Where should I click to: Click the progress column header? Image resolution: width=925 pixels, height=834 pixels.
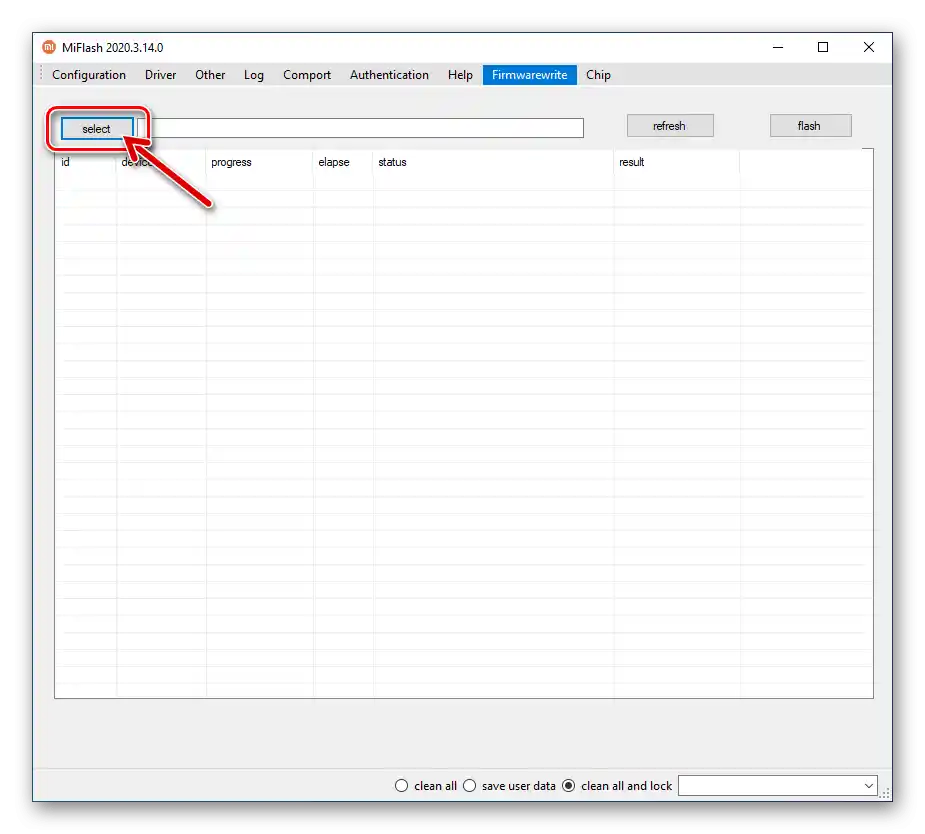coord(259,162)
